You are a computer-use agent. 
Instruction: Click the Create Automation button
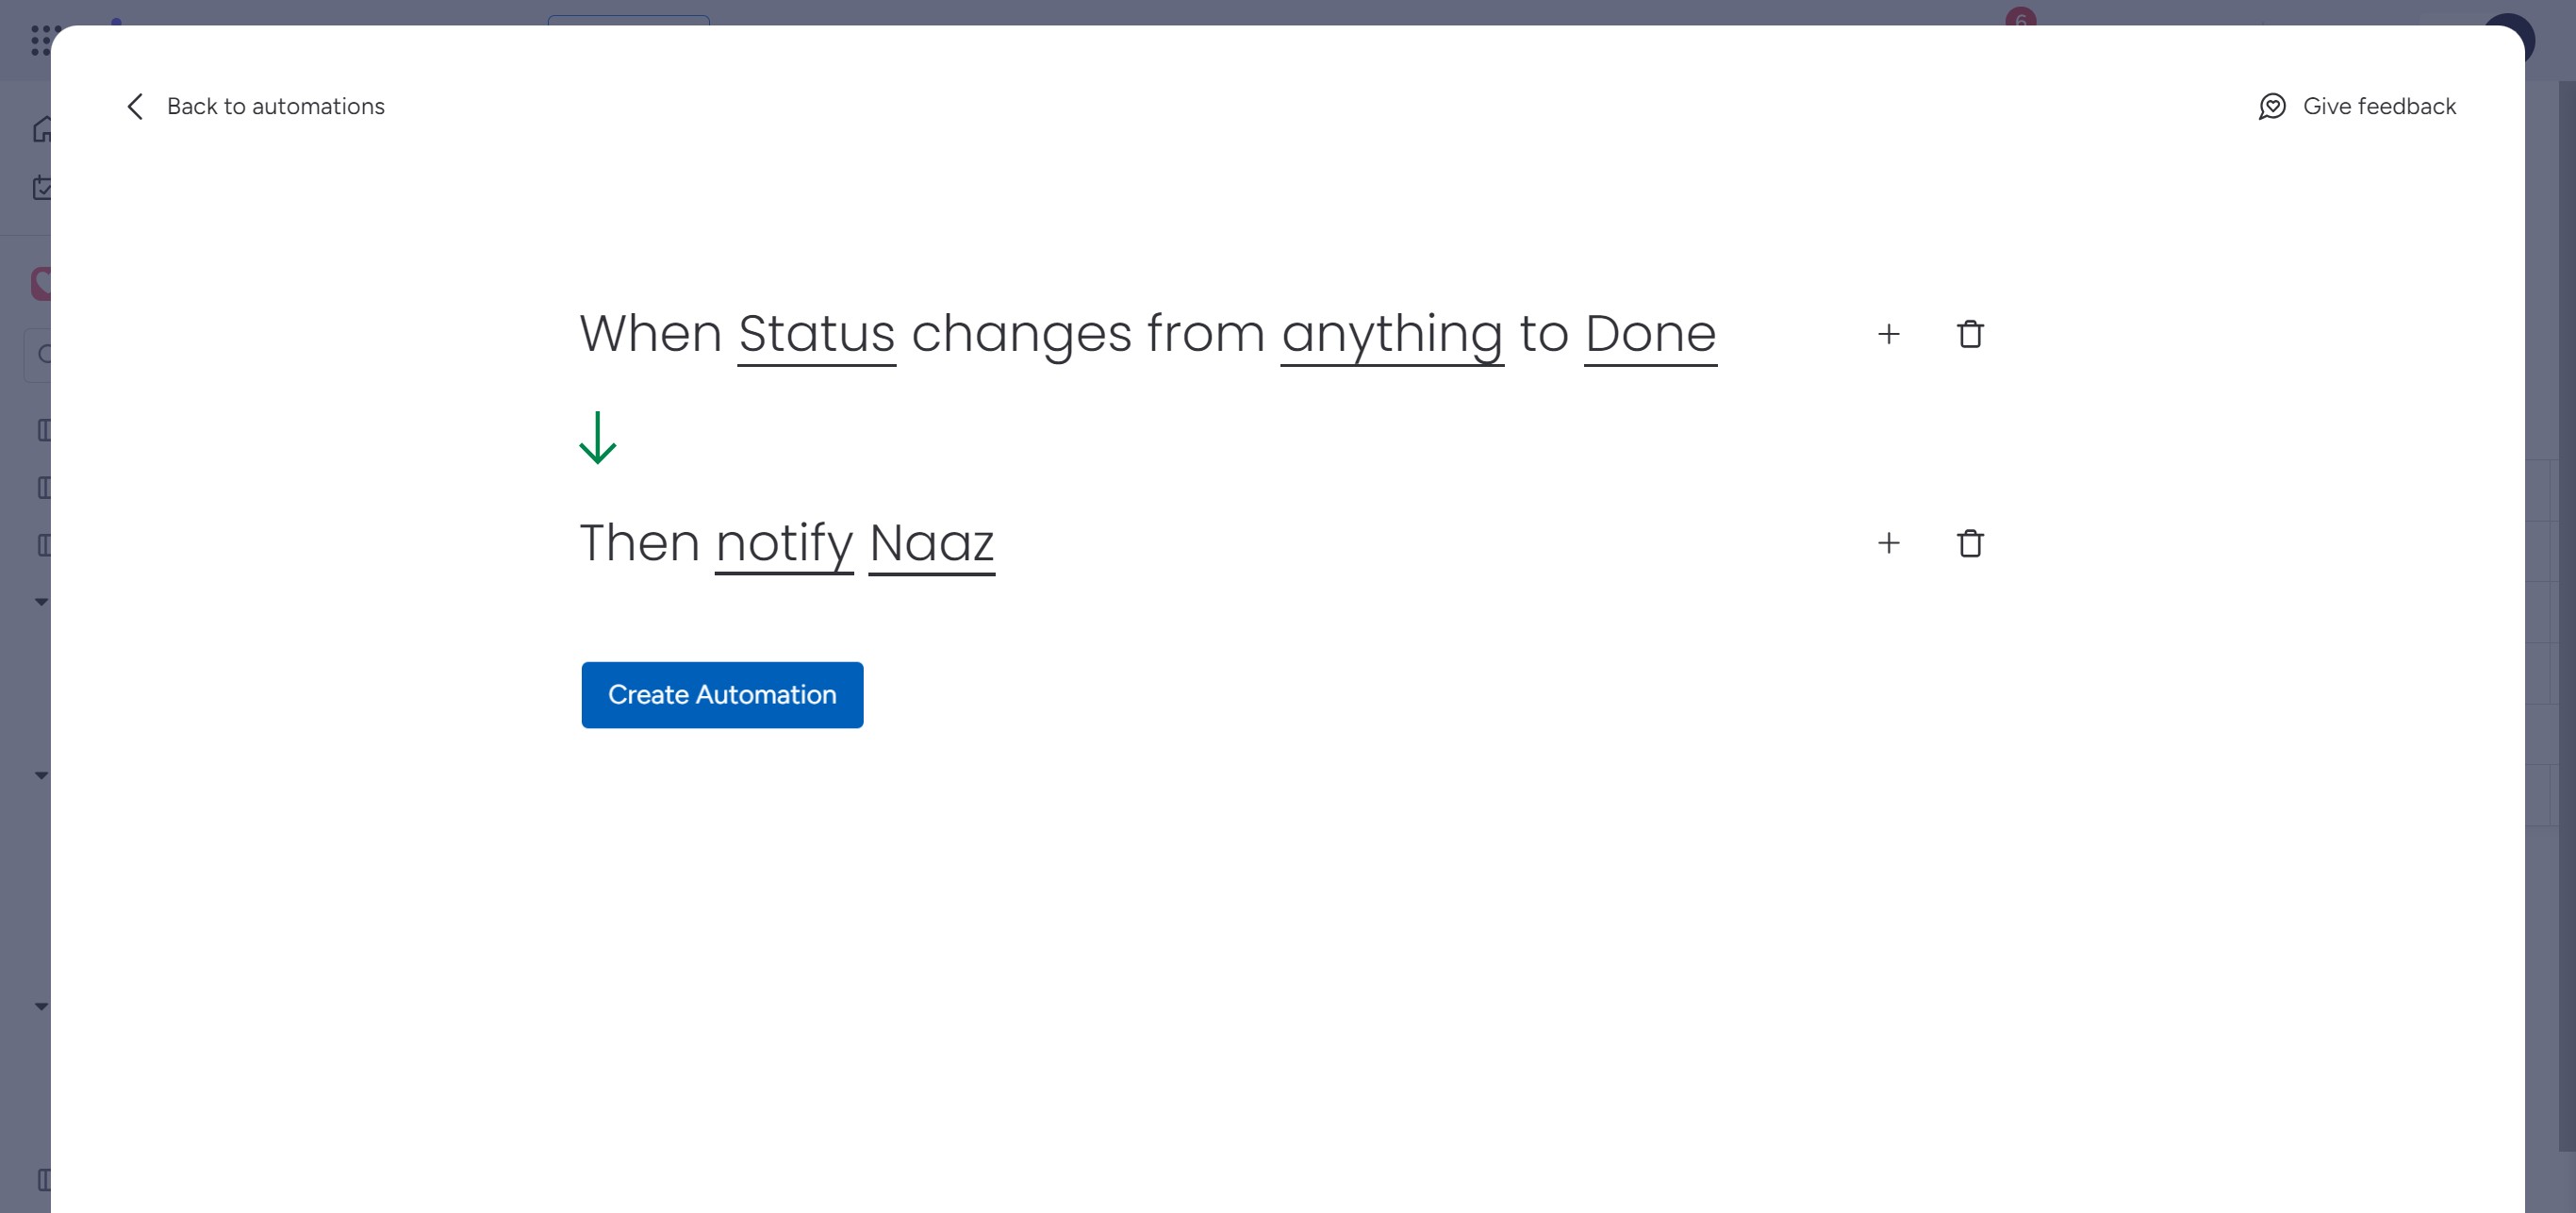click(x=722, y=695)
